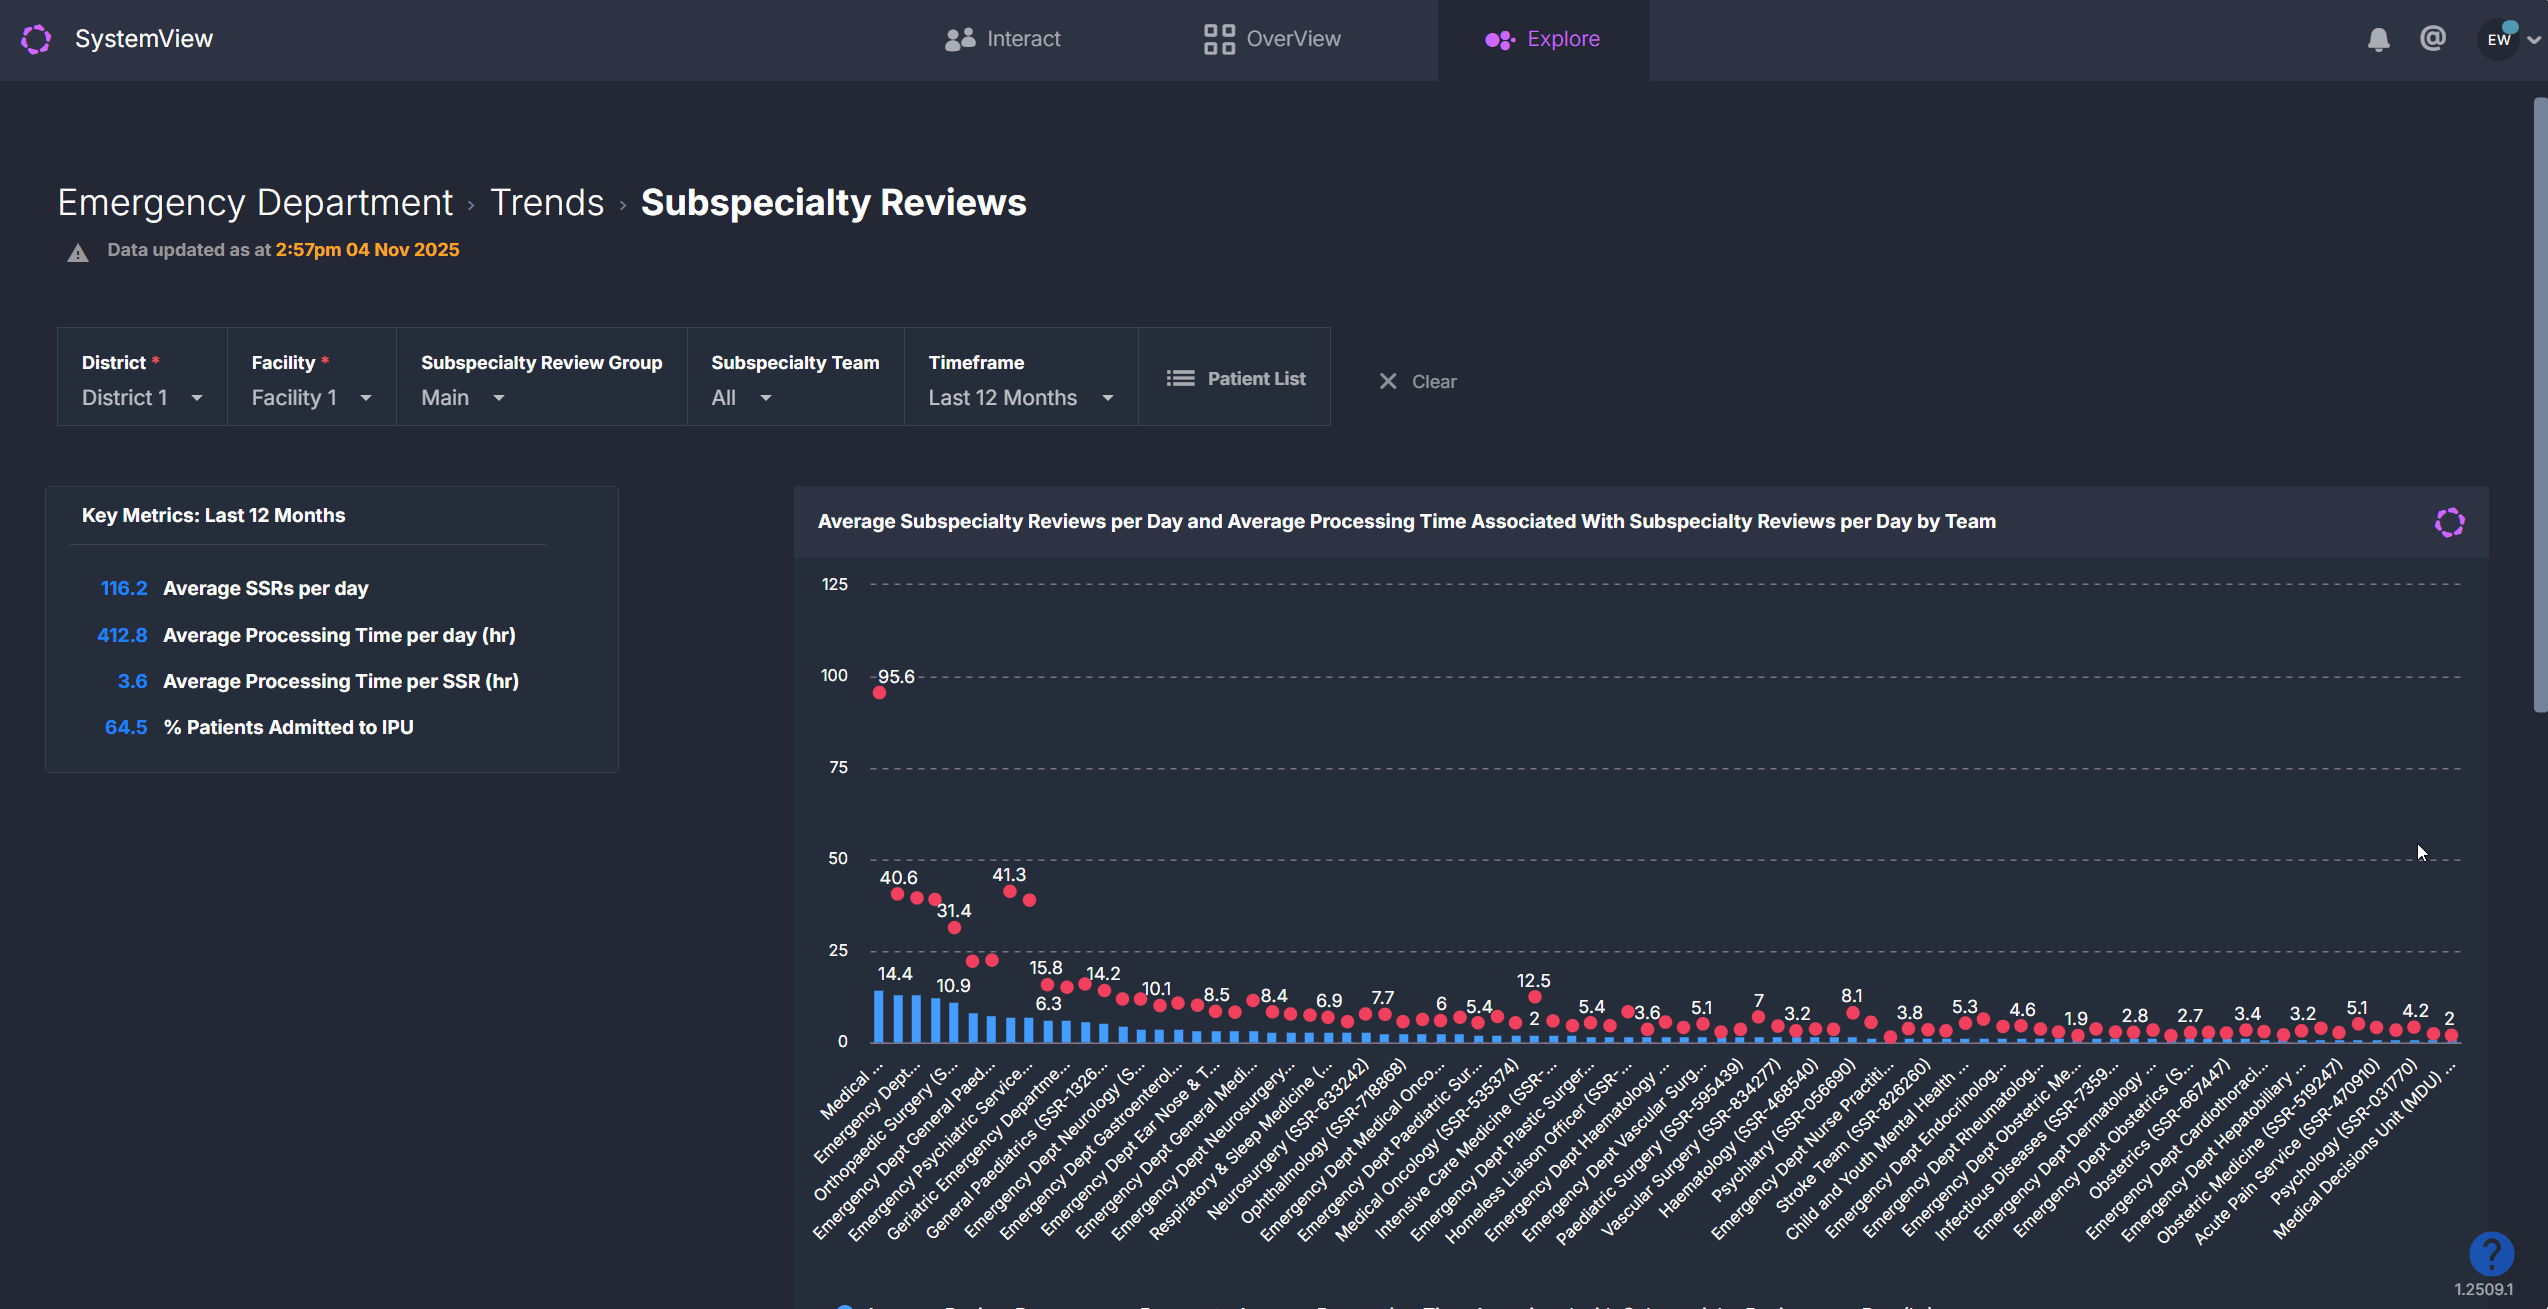Select the Explore tab
This screenshot has height=1309, width=2548.
pyautogui.click(x=1543, y=39)
